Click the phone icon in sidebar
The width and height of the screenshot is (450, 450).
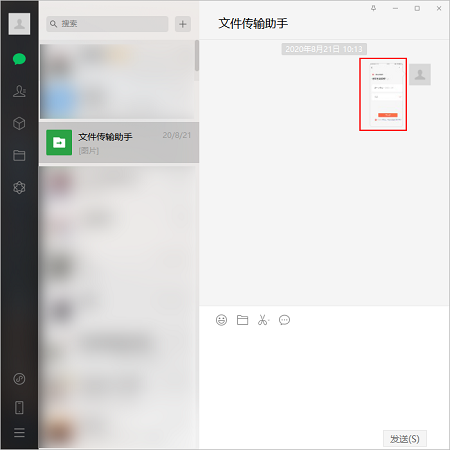click(19, 407)
